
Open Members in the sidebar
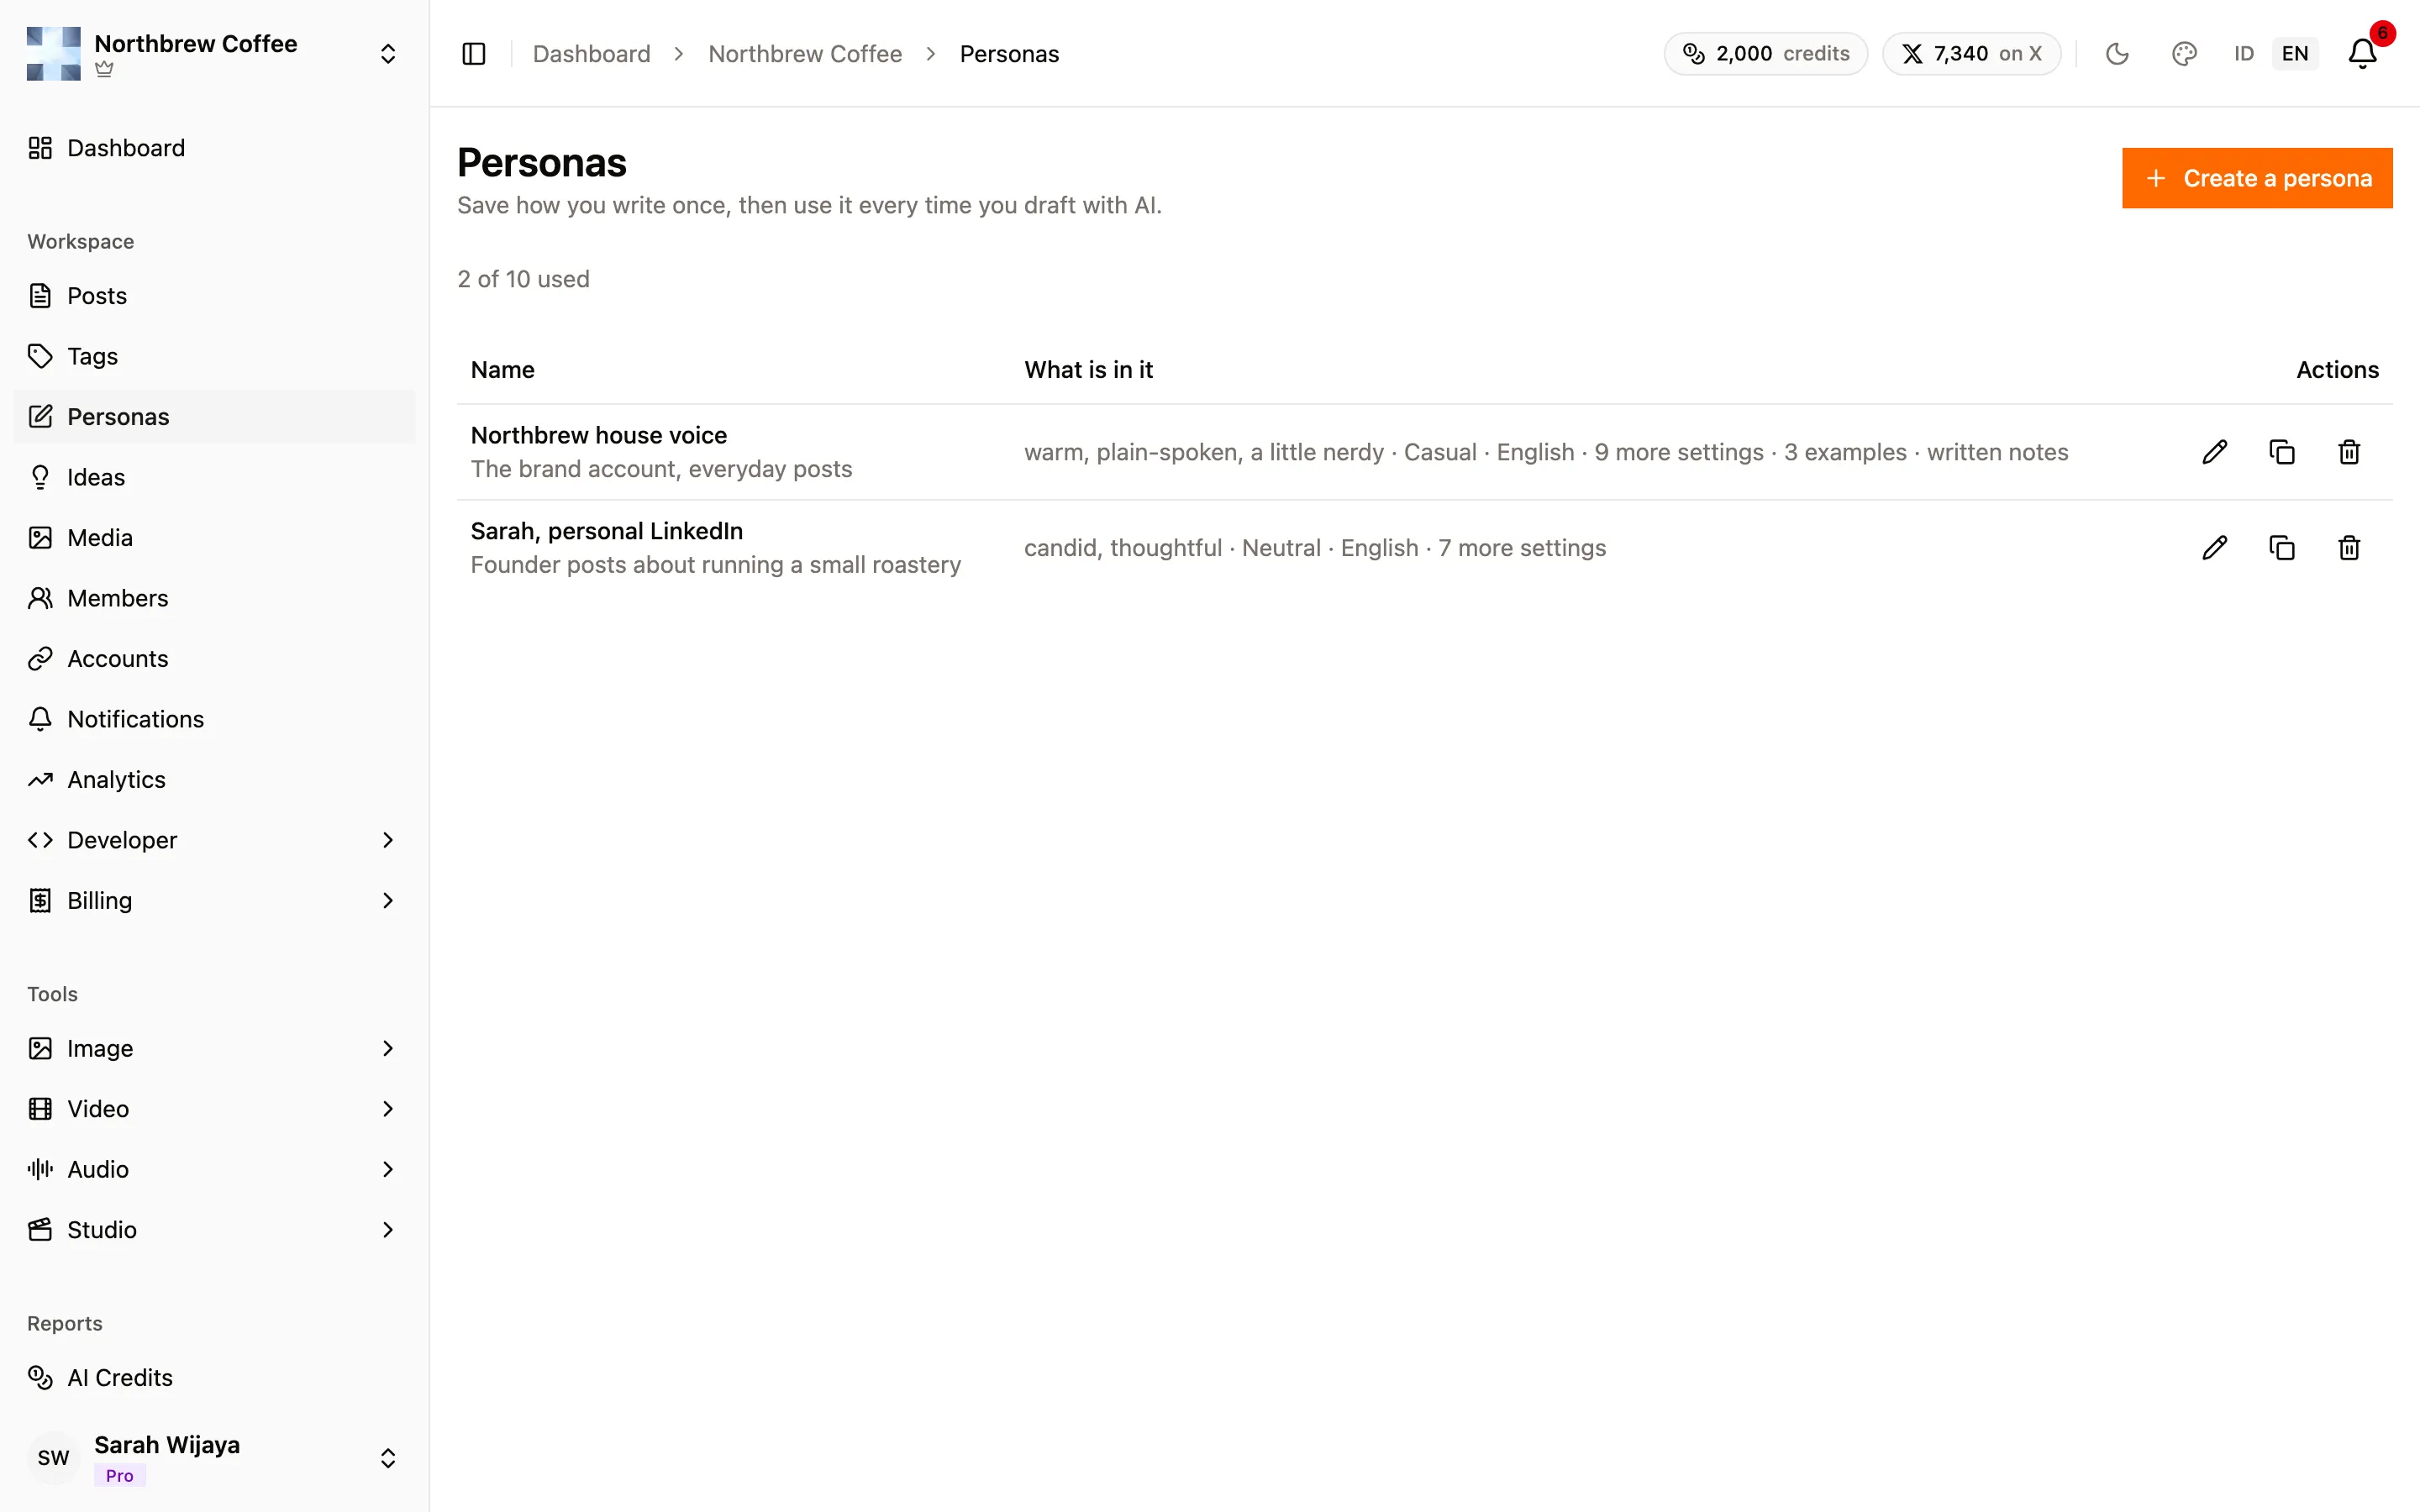214,598
